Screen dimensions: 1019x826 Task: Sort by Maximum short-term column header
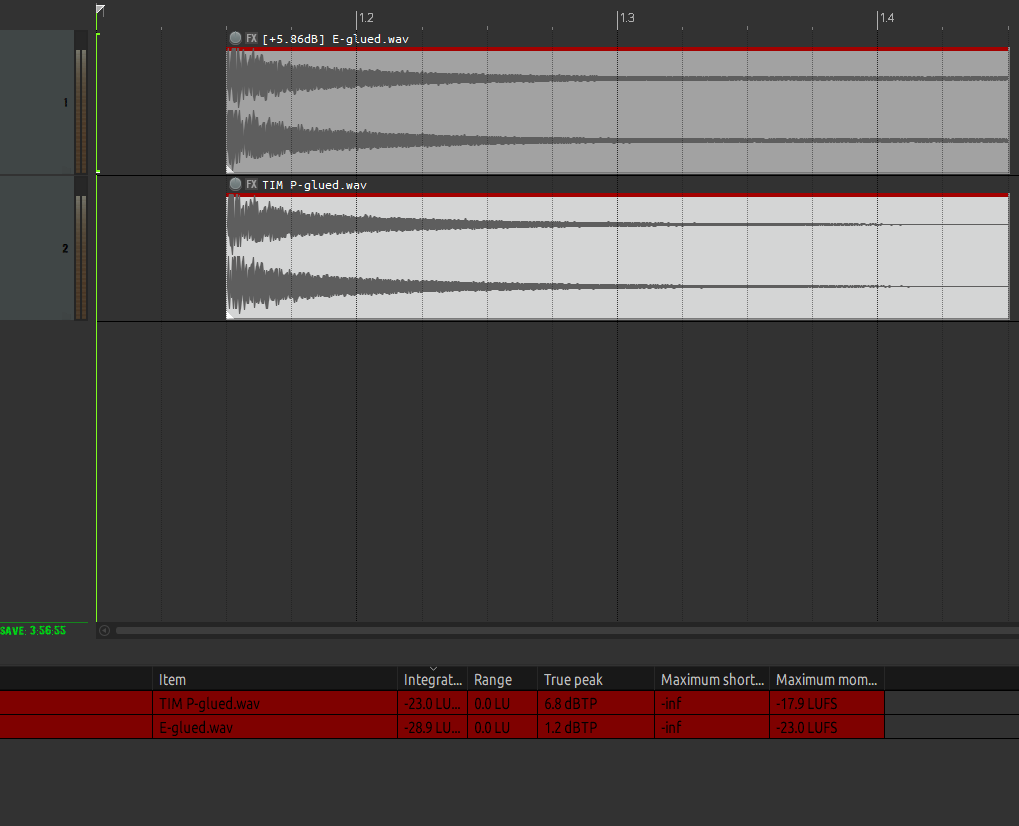712,680
